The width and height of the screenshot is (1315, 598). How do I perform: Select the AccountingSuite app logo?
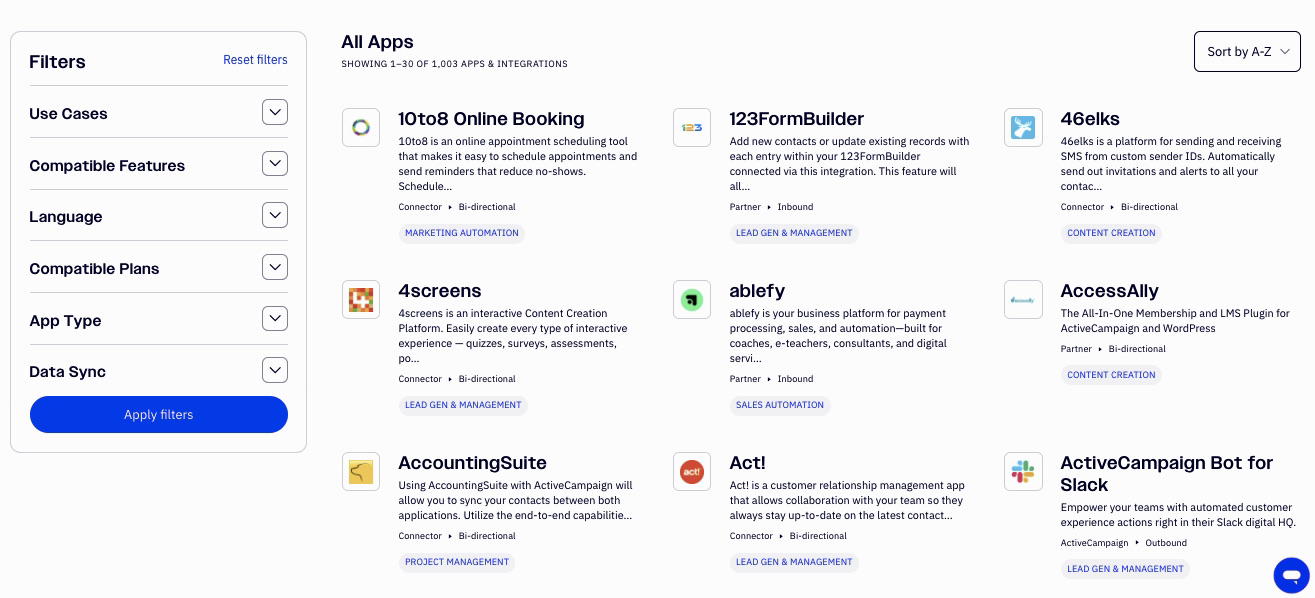pos(361,471)
